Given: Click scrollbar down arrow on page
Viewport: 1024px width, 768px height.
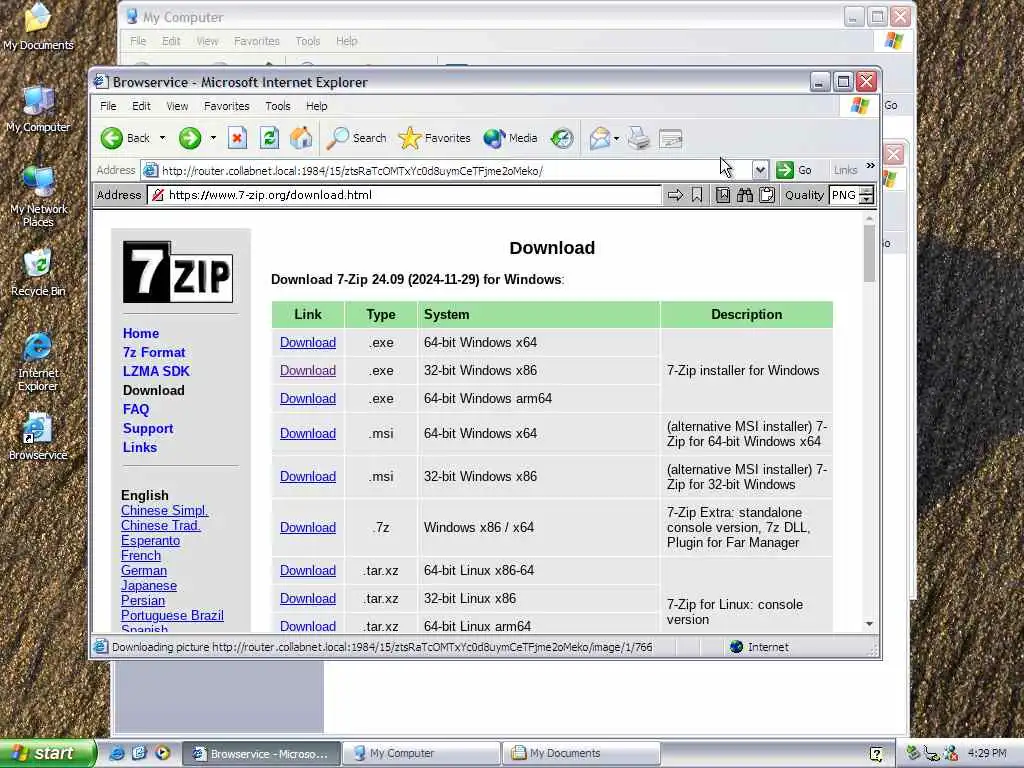Looking at the screenshot, I should [869, 624].
